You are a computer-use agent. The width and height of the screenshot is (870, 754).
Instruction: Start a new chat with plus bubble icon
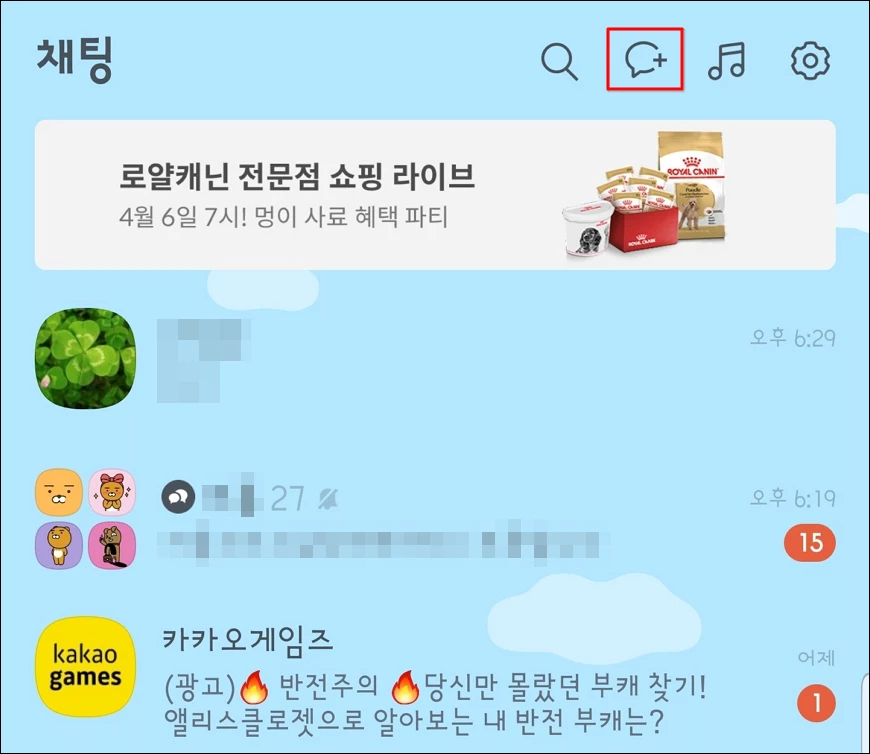645,59
